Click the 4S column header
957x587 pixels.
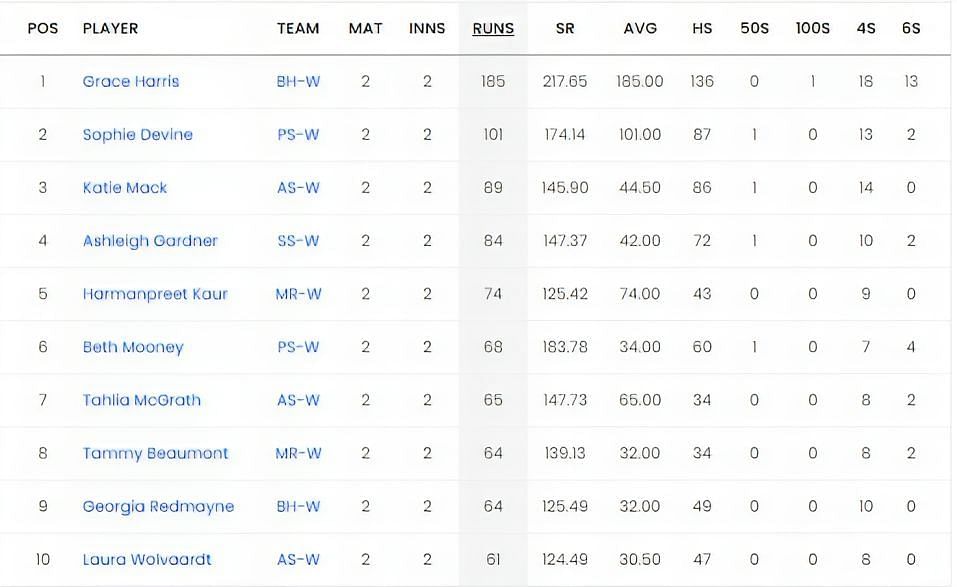866,29
